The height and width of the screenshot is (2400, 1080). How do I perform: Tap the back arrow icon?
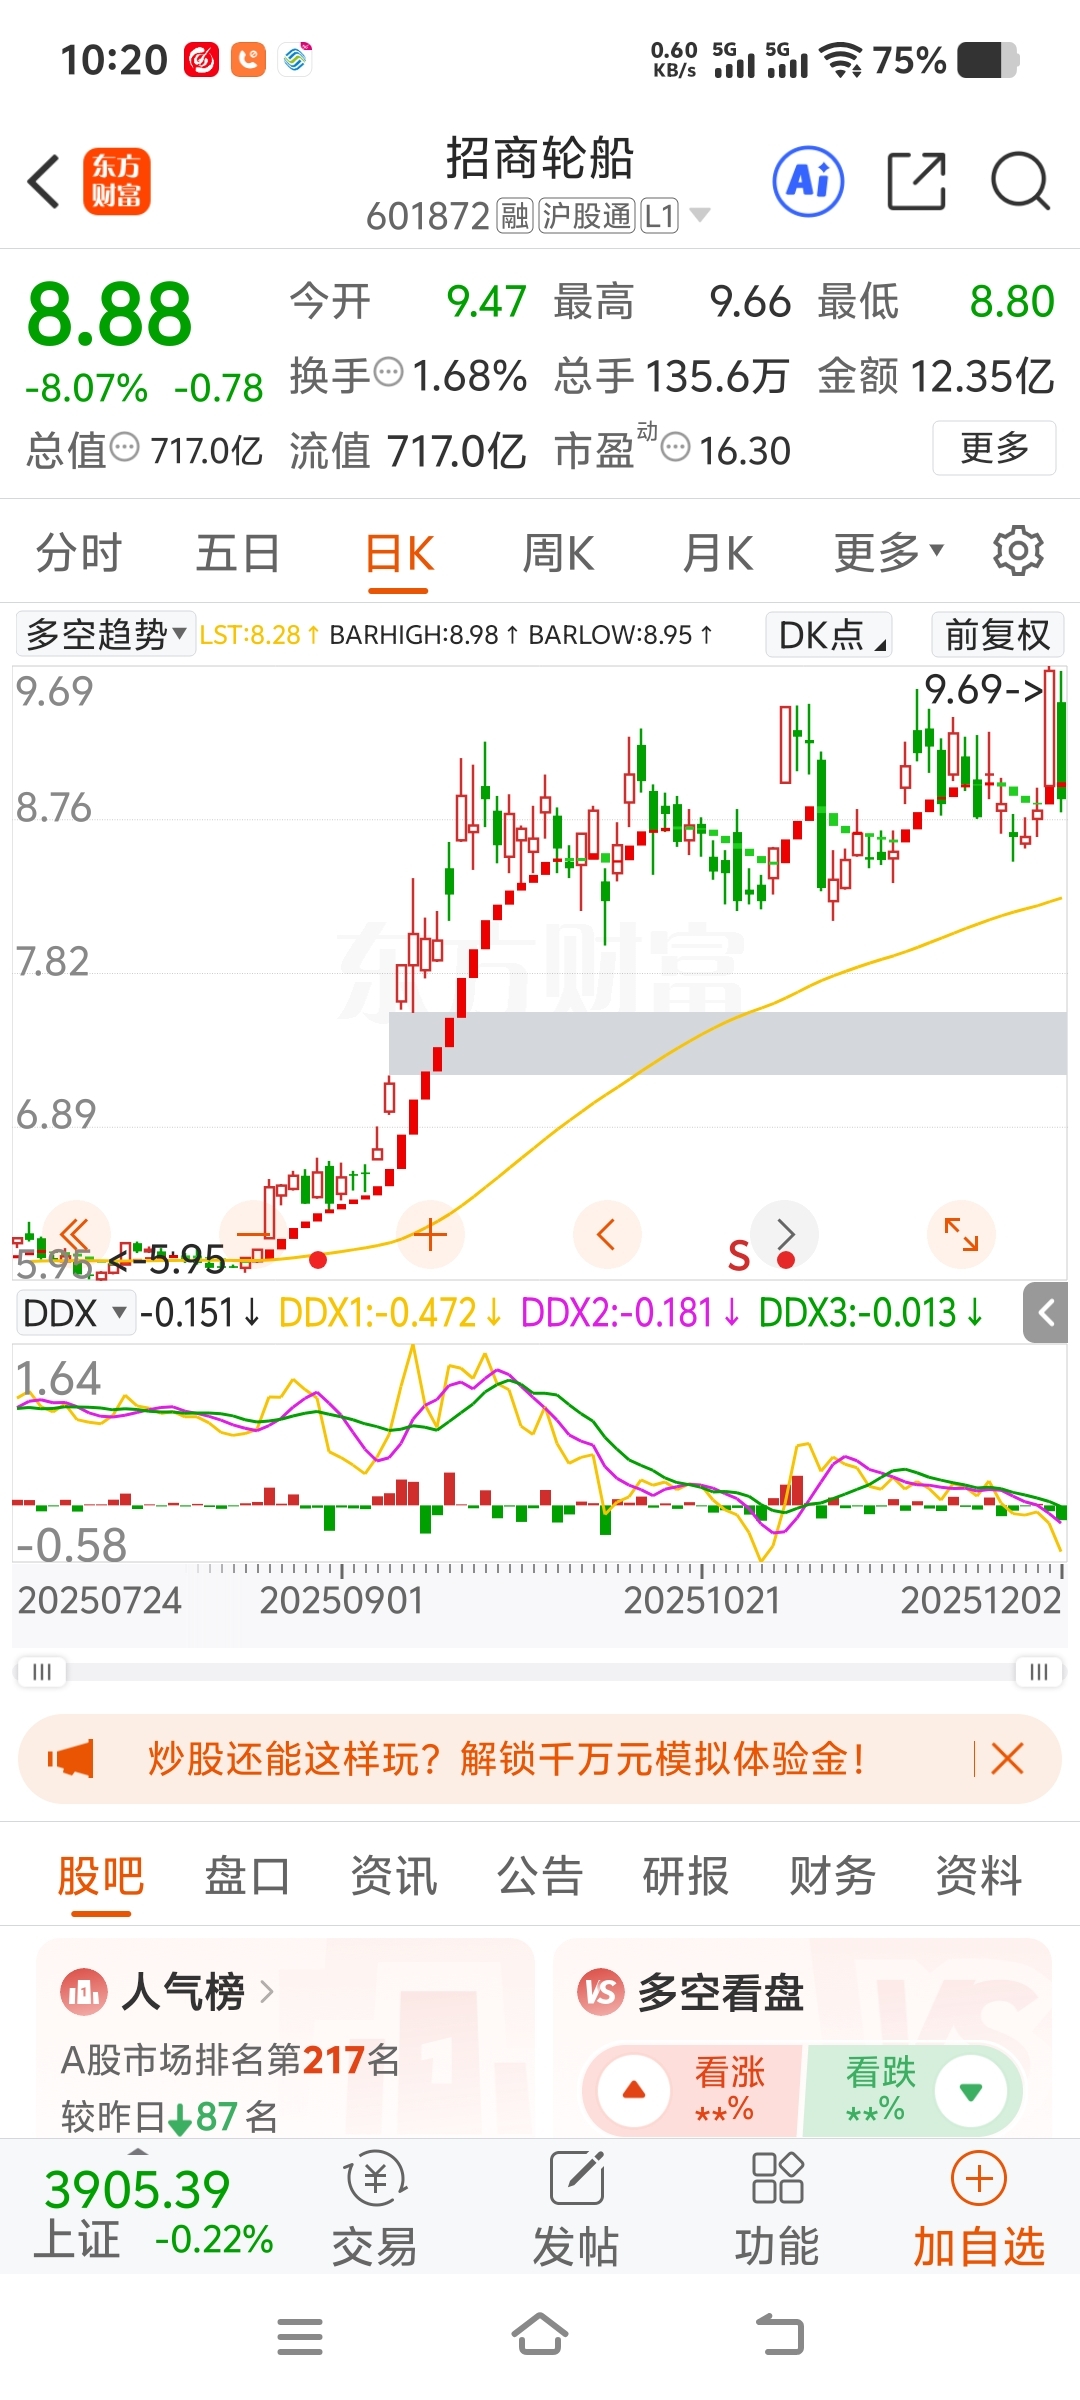click(x=44, y=182)
